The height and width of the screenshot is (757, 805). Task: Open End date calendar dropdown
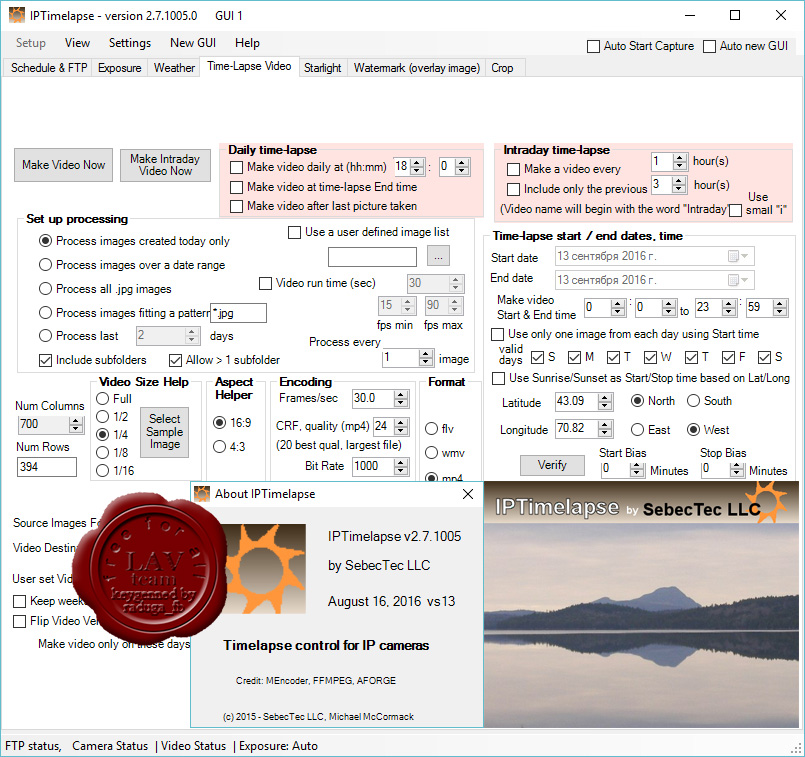739,280
